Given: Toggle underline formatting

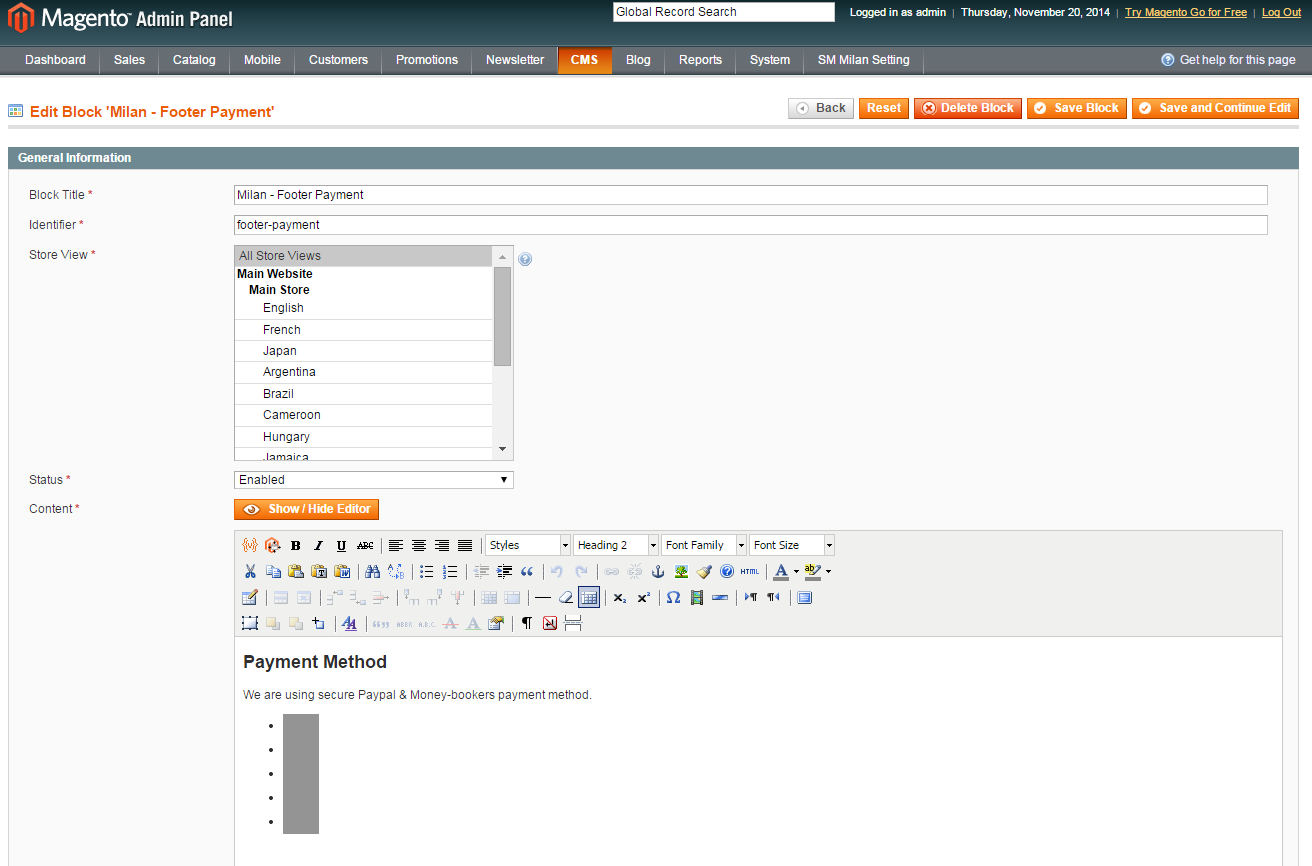Looking at the screenshot, I should click(x=341, y=546).
